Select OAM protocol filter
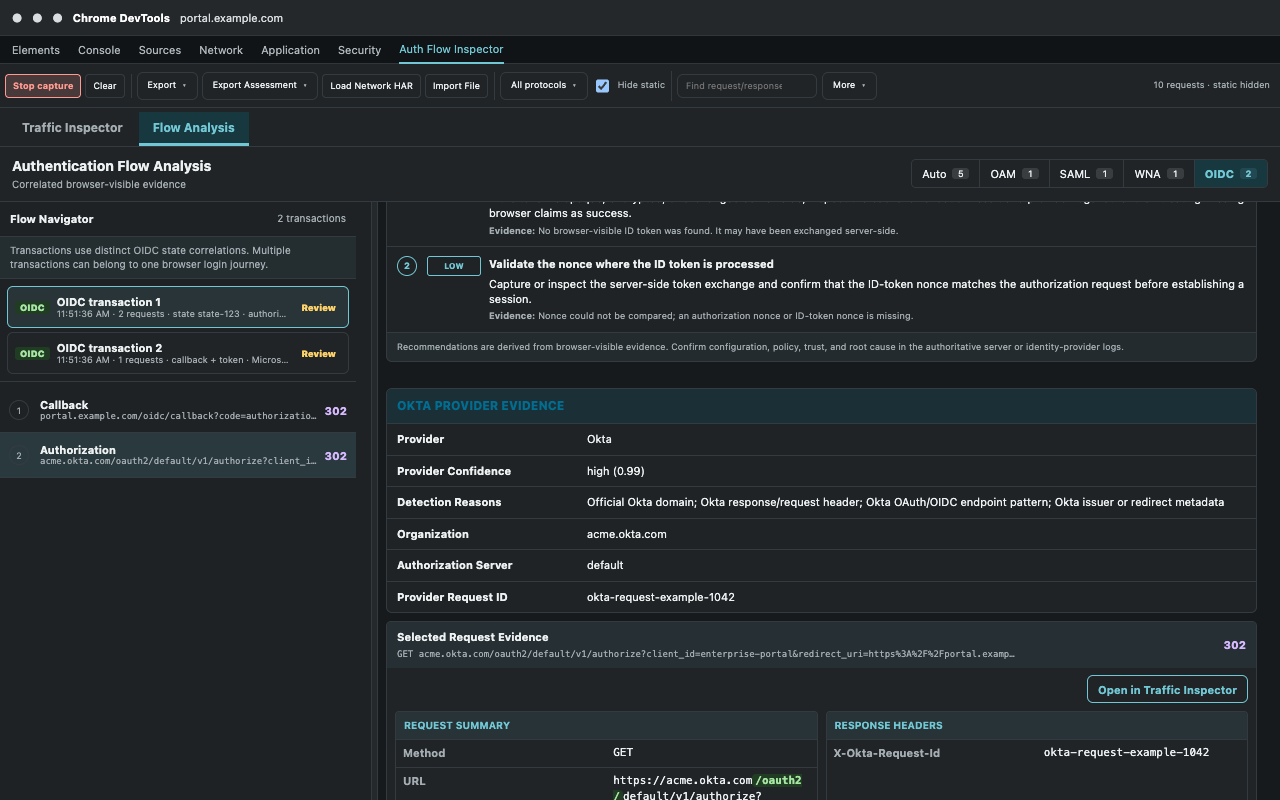Viewport: 1280px width, 800px height. pos(1013,174)
